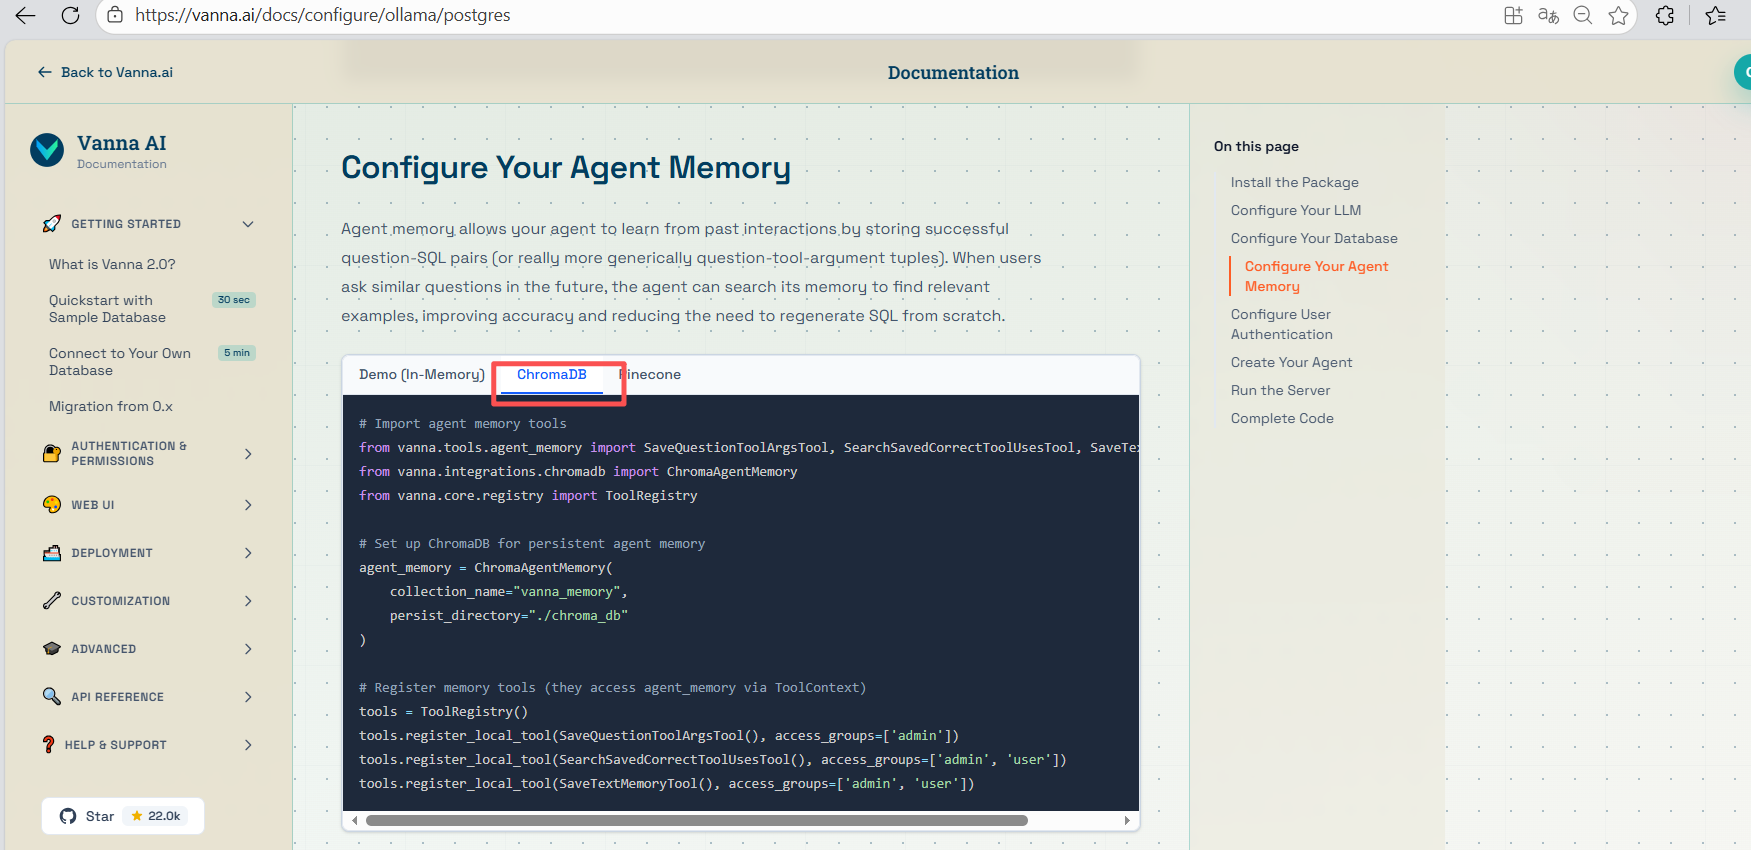
Task: Click the GitHub Star button
Action: pos(123,816)
